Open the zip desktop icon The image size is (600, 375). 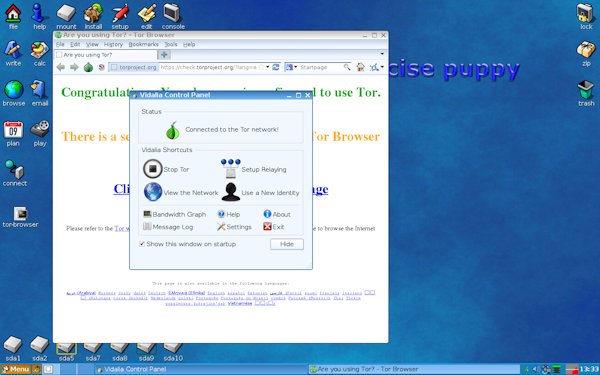coord(585,53)
